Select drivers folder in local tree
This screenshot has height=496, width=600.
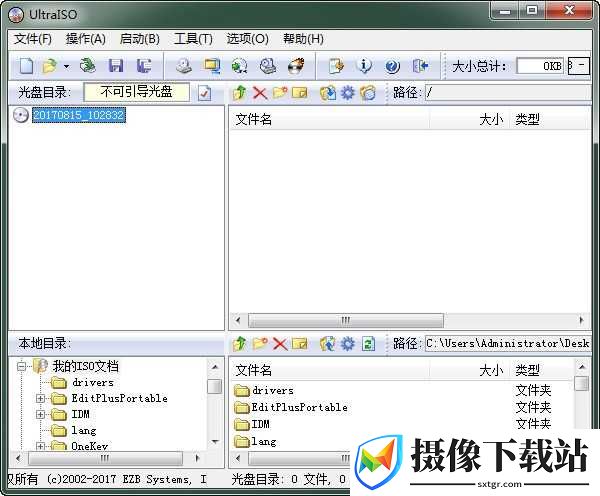point(93,382)
